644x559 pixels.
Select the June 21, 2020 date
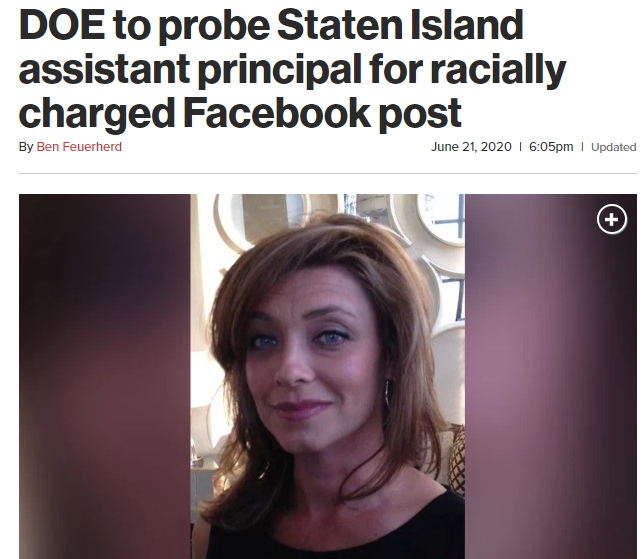[471, 147]
